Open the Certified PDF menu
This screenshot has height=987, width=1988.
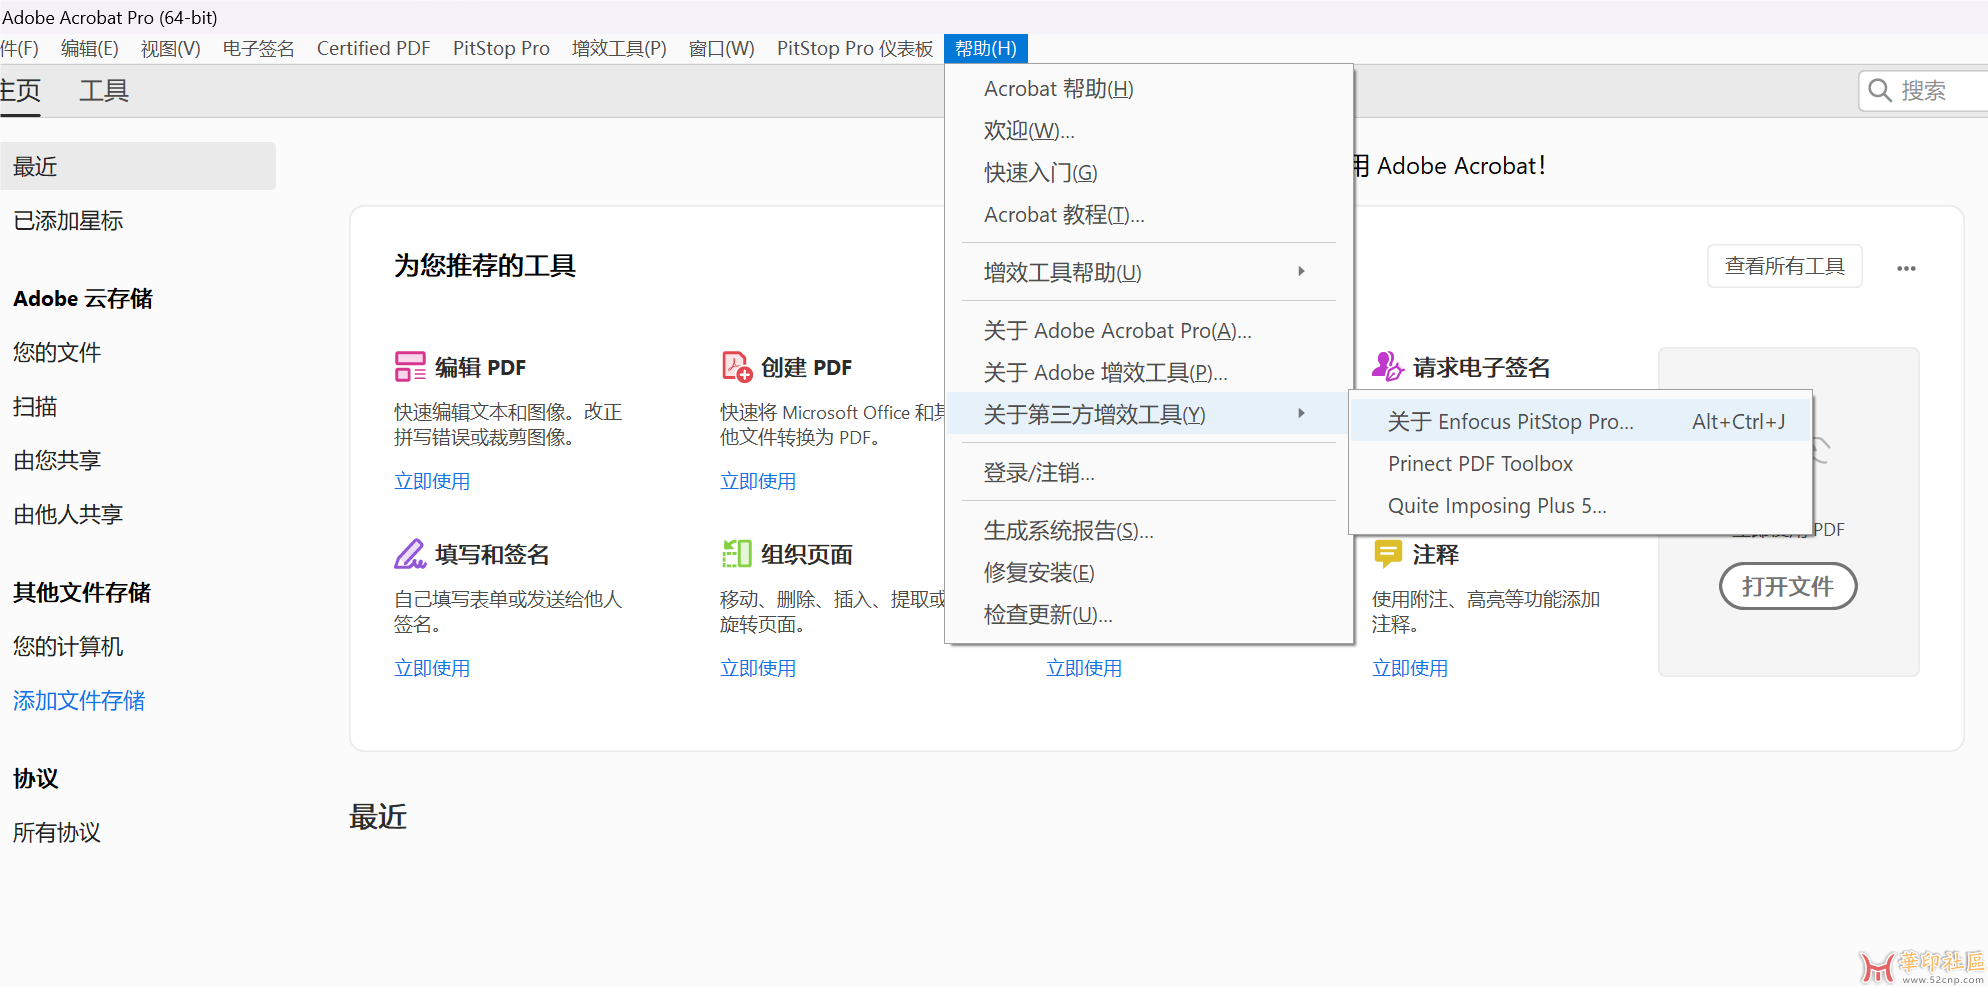coord(373,49)
